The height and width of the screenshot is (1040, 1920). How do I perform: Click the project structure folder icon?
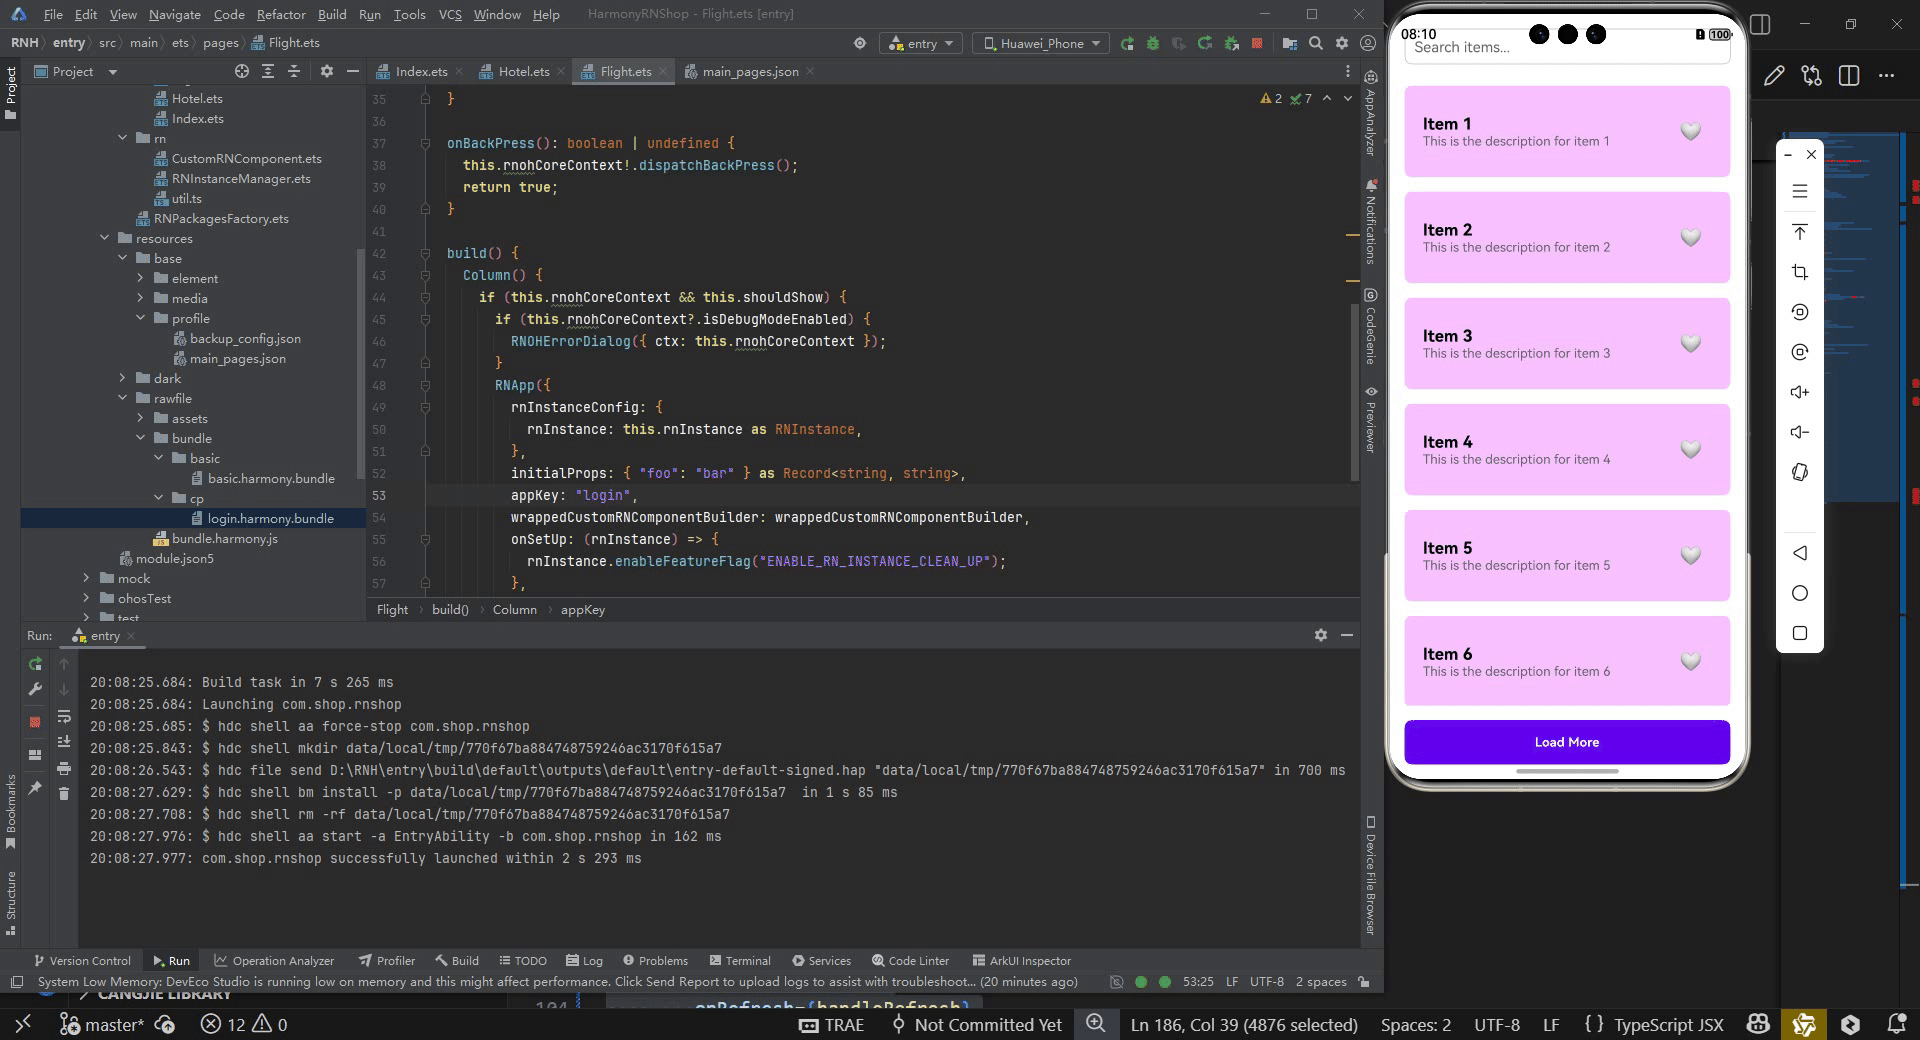coord(1289,43)
